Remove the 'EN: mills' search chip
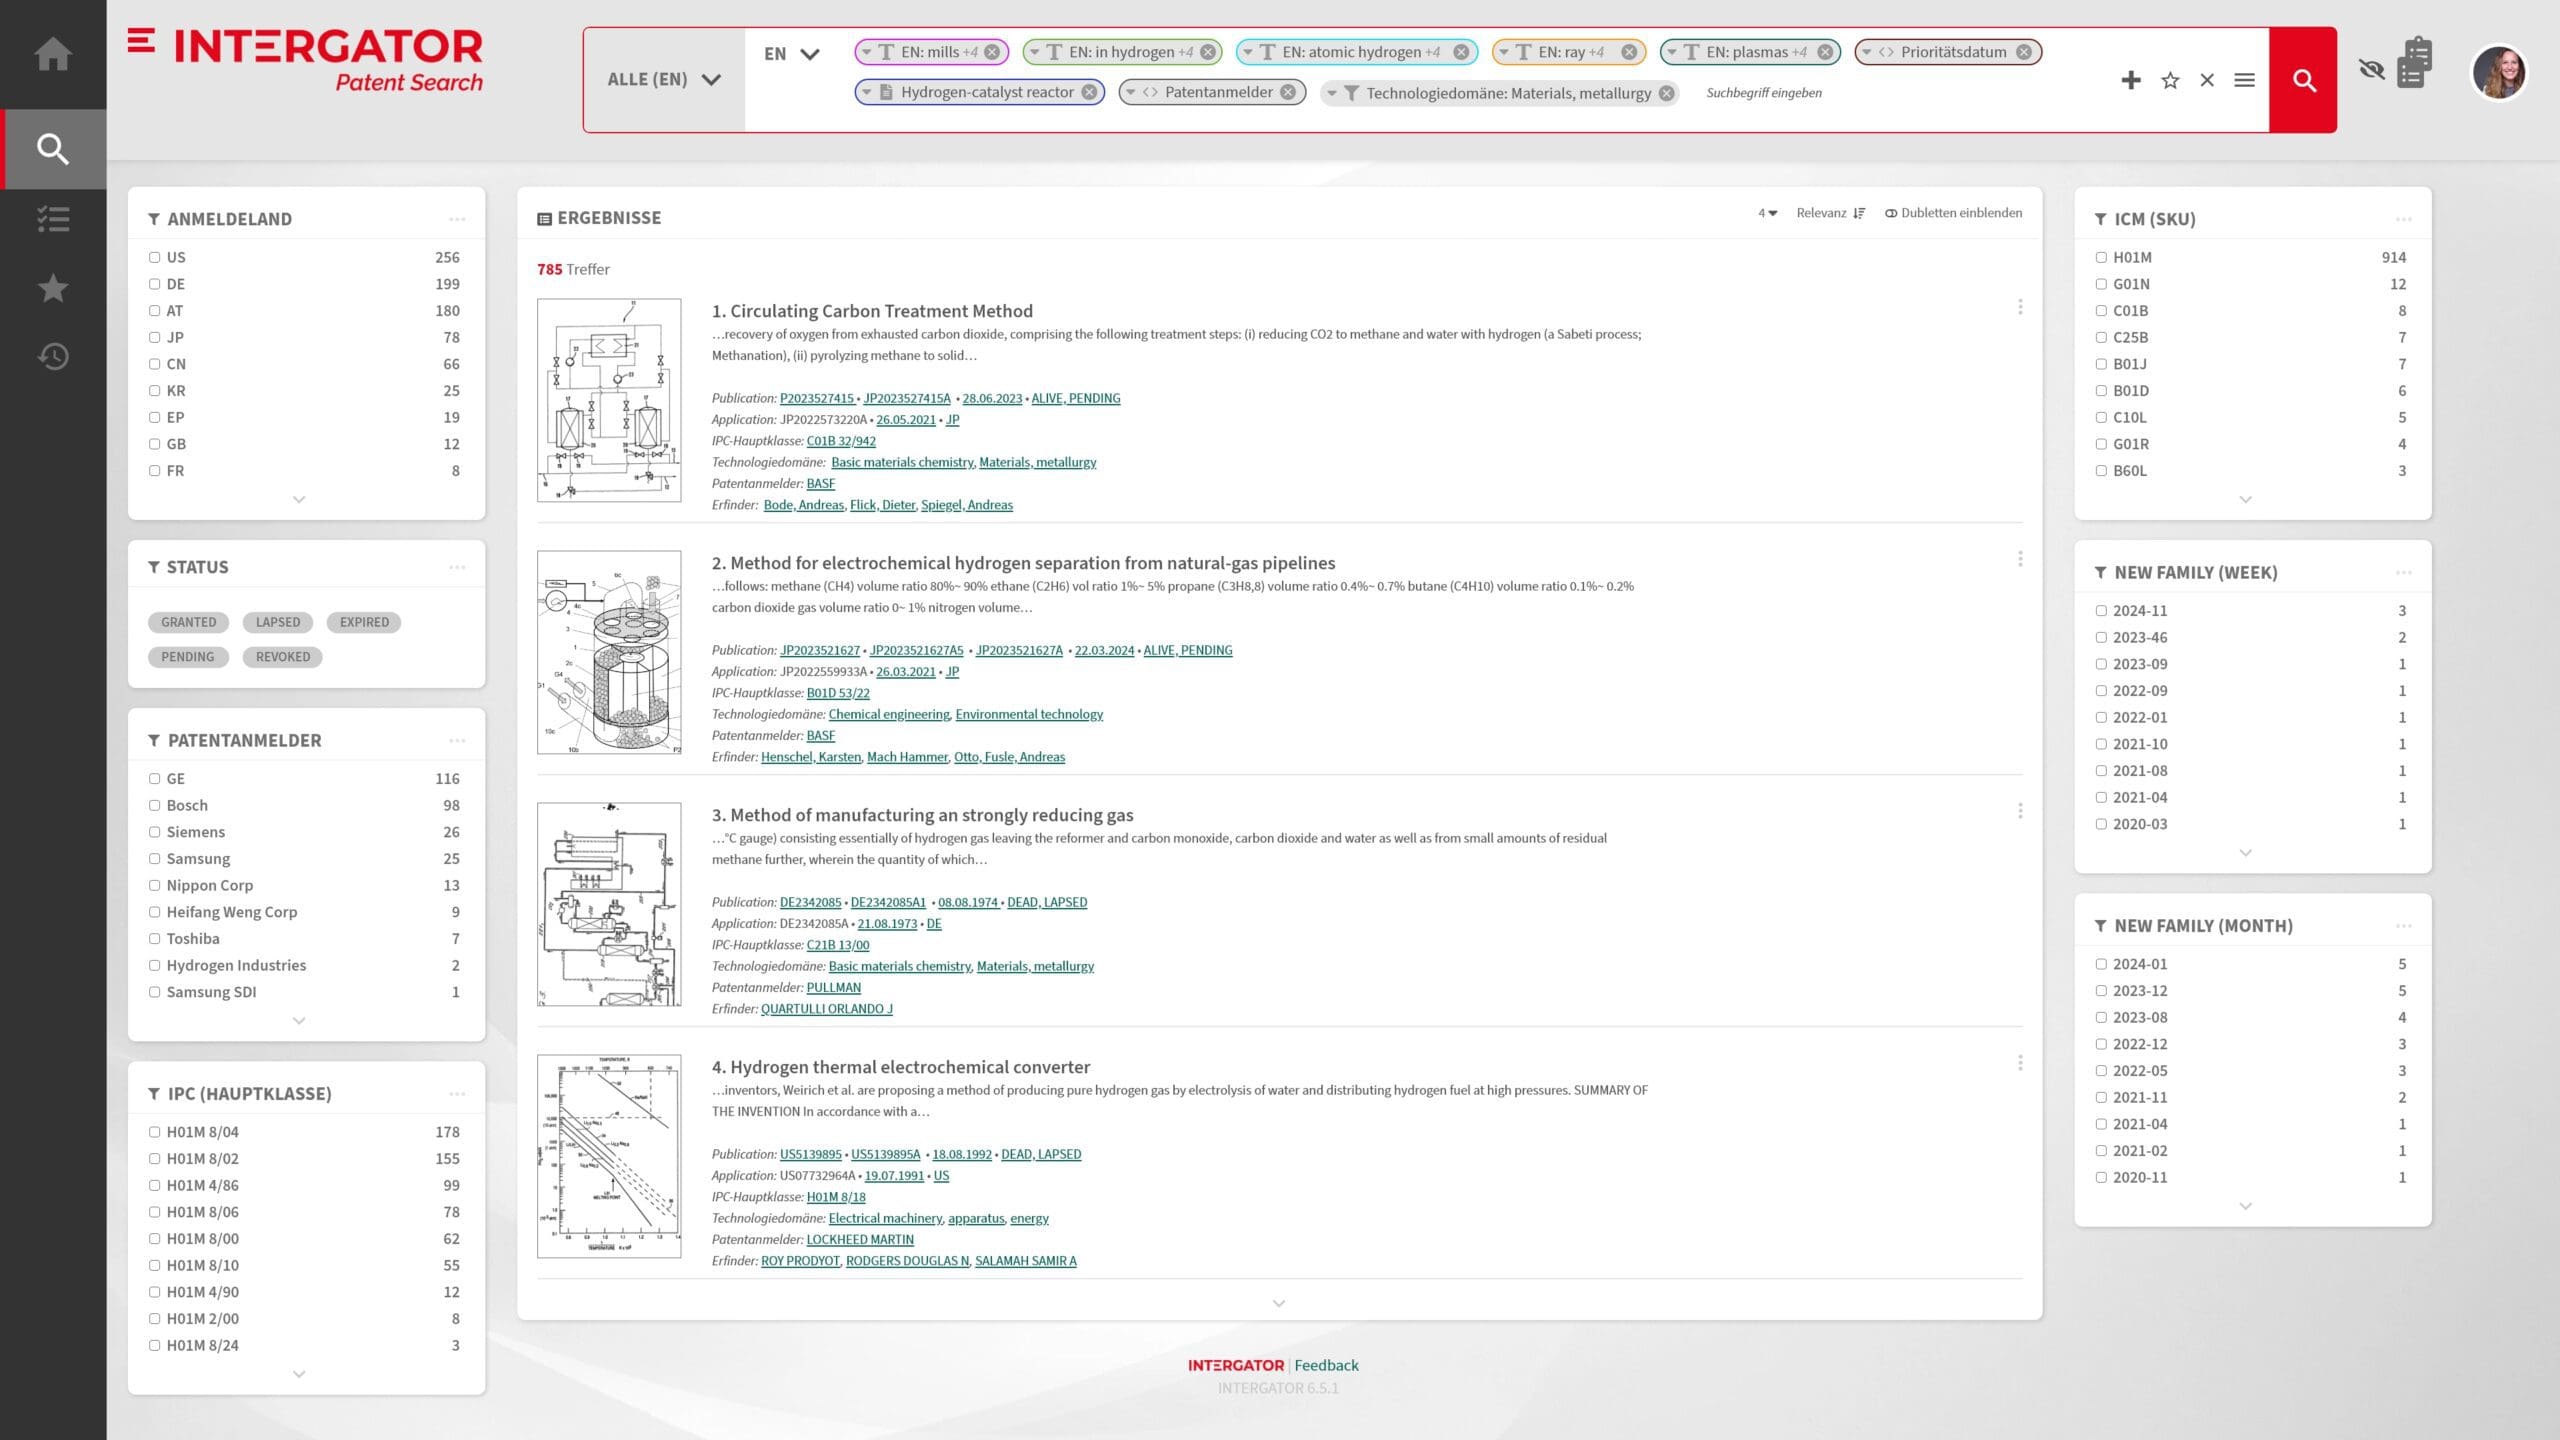This screenshot has height=1440, width=2560. pyautogui.click(x=992, y=52)
